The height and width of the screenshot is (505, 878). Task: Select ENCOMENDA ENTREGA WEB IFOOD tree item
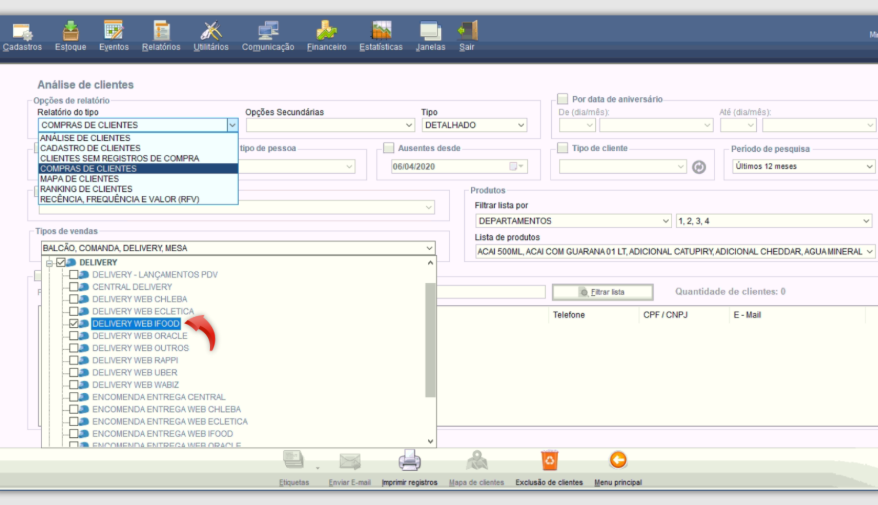162,434
